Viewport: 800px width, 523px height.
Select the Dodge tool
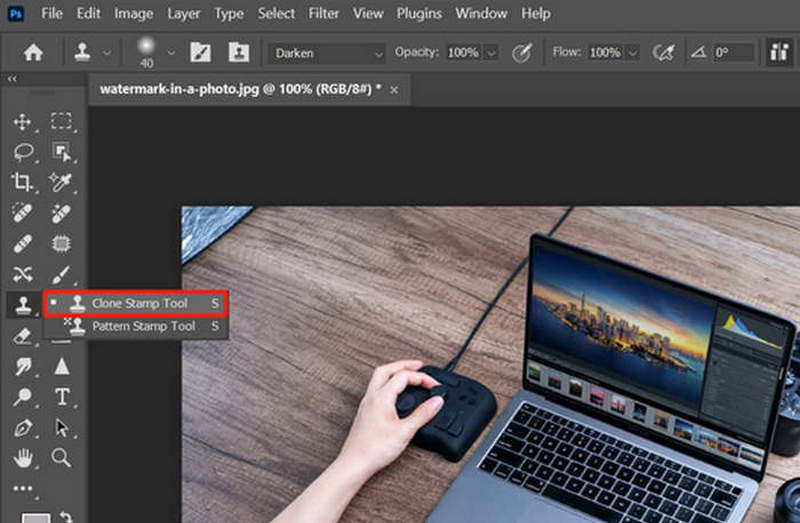(22, 397)
